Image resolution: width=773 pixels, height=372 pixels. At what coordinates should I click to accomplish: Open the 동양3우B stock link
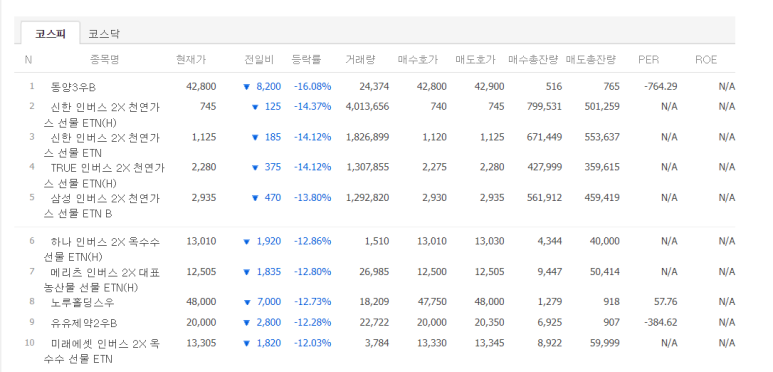click(x=73, y=87)
